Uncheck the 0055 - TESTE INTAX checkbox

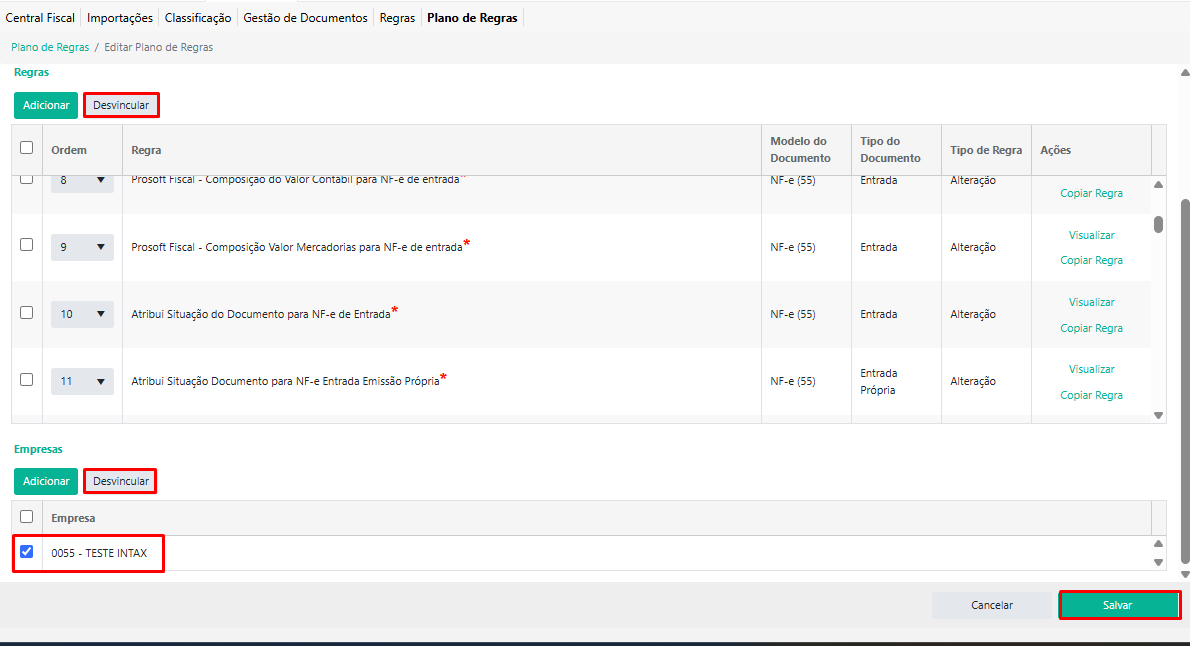tap(27, 551)
